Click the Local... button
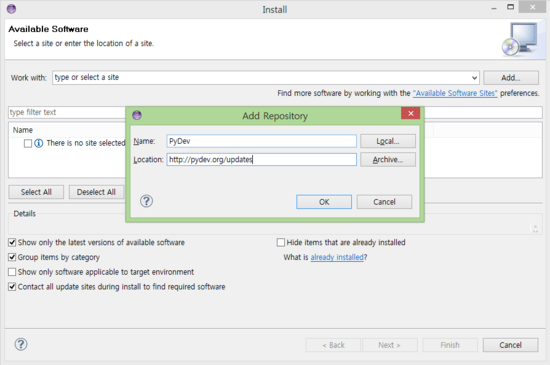 (x=388, y=141)
